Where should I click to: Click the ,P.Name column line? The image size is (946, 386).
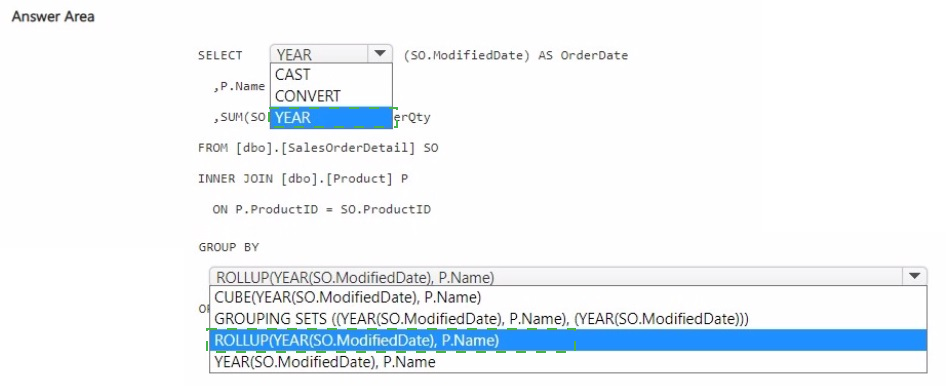(239, 87)
